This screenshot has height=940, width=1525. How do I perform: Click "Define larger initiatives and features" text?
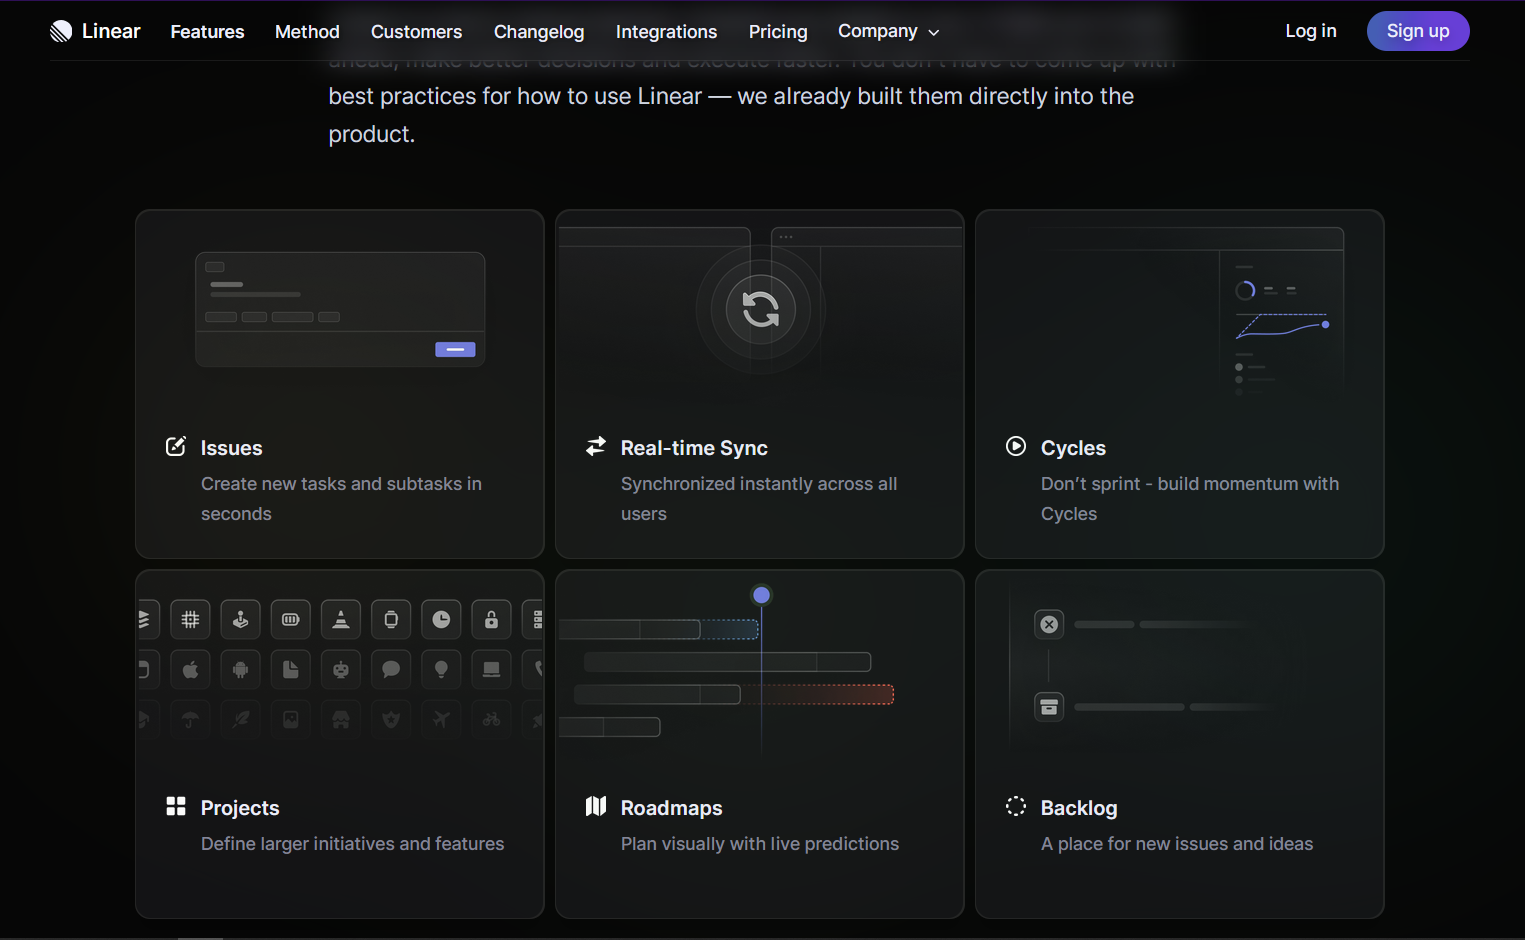(352, 844)
